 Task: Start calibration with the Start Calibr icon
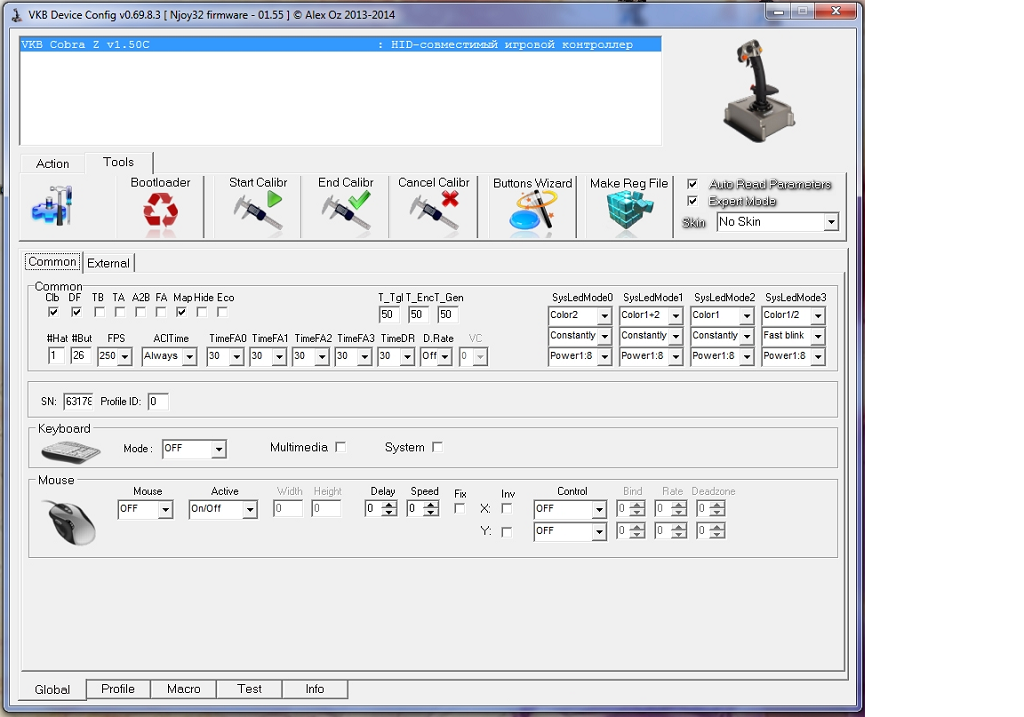coord(257,210)
